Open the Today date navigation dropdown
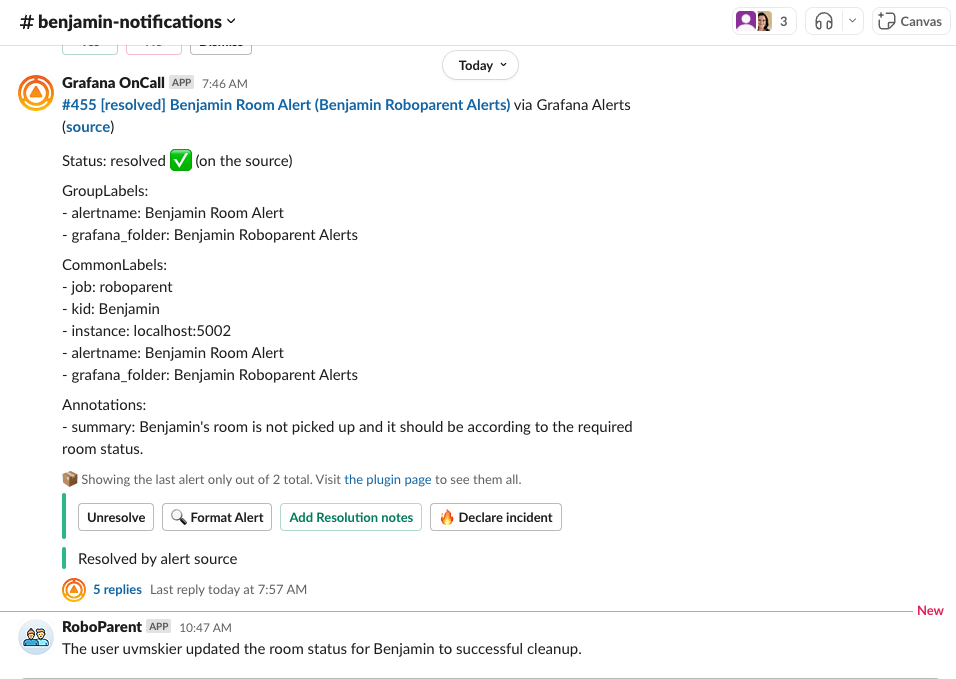Image resolution: width=956 pixels, height=679 pixels. click(480, 64)
